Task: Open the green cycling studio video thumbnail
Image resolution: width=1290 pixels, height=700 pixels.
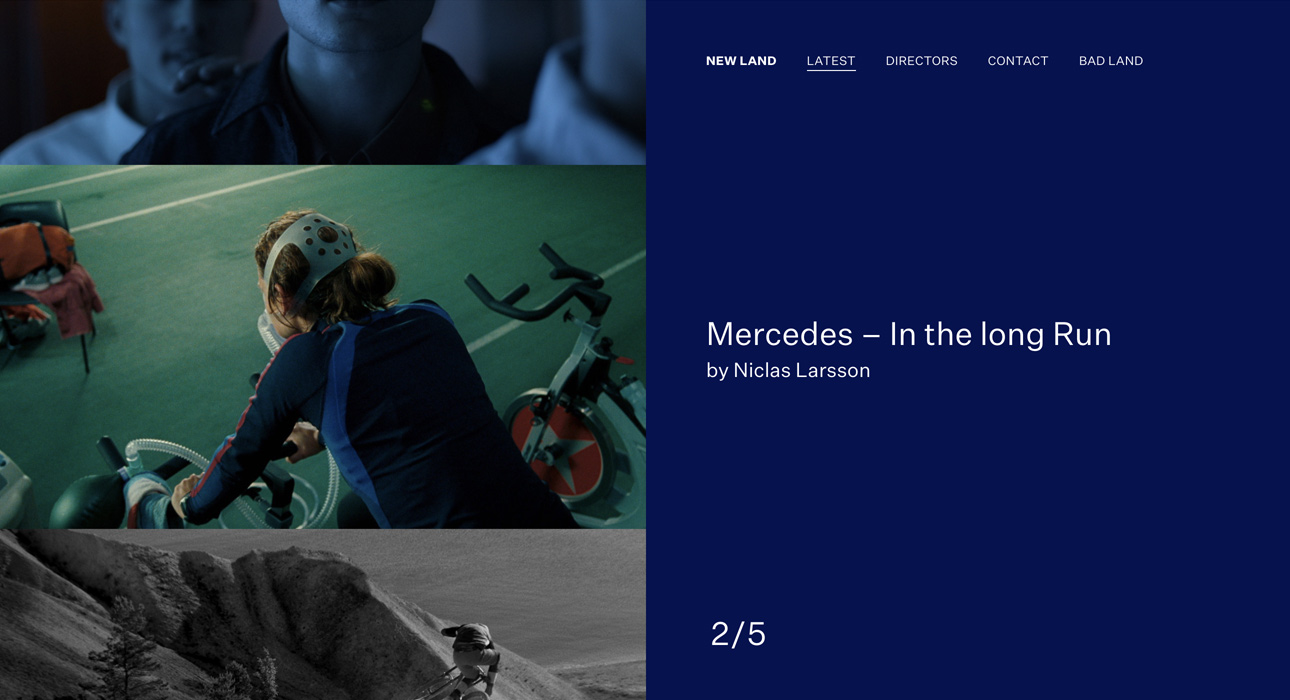Action: coord(323,347)
